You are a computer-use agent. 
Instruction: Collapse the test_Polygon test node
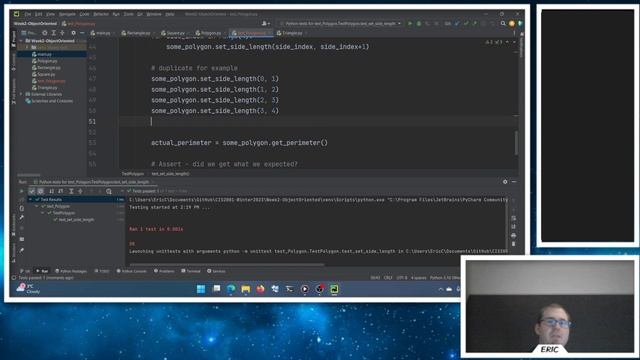(x=37, y=206)
